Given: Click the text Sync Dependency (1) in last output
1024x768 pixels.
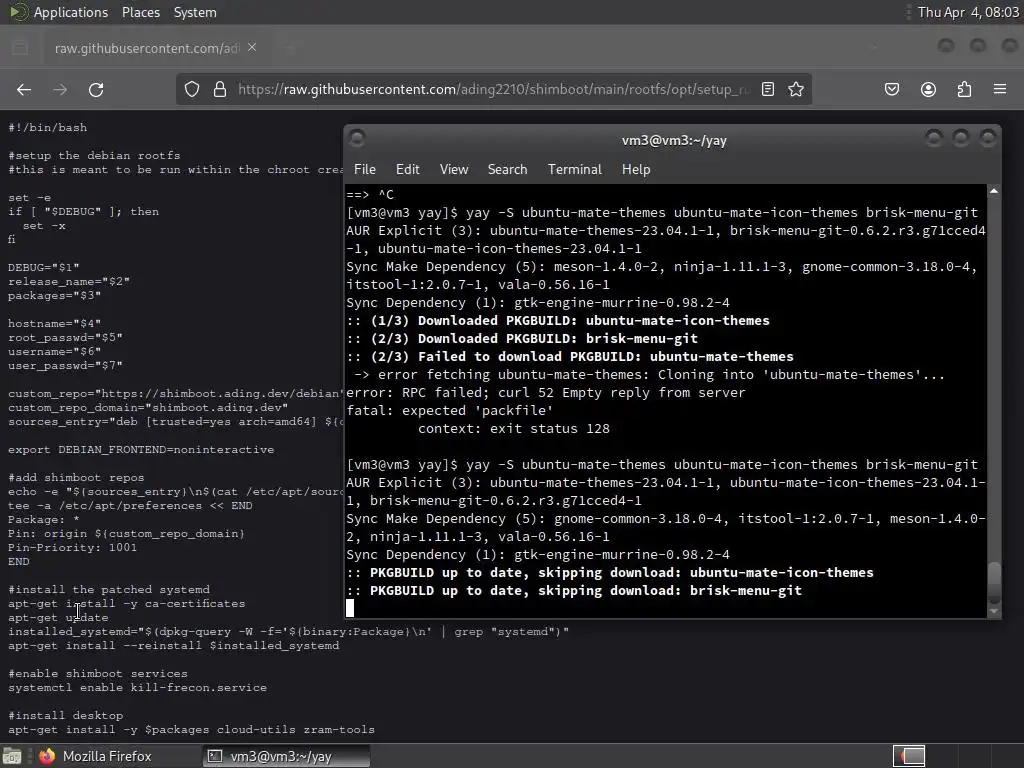Looking at the screenshot, I should click(x=426, y=554).
